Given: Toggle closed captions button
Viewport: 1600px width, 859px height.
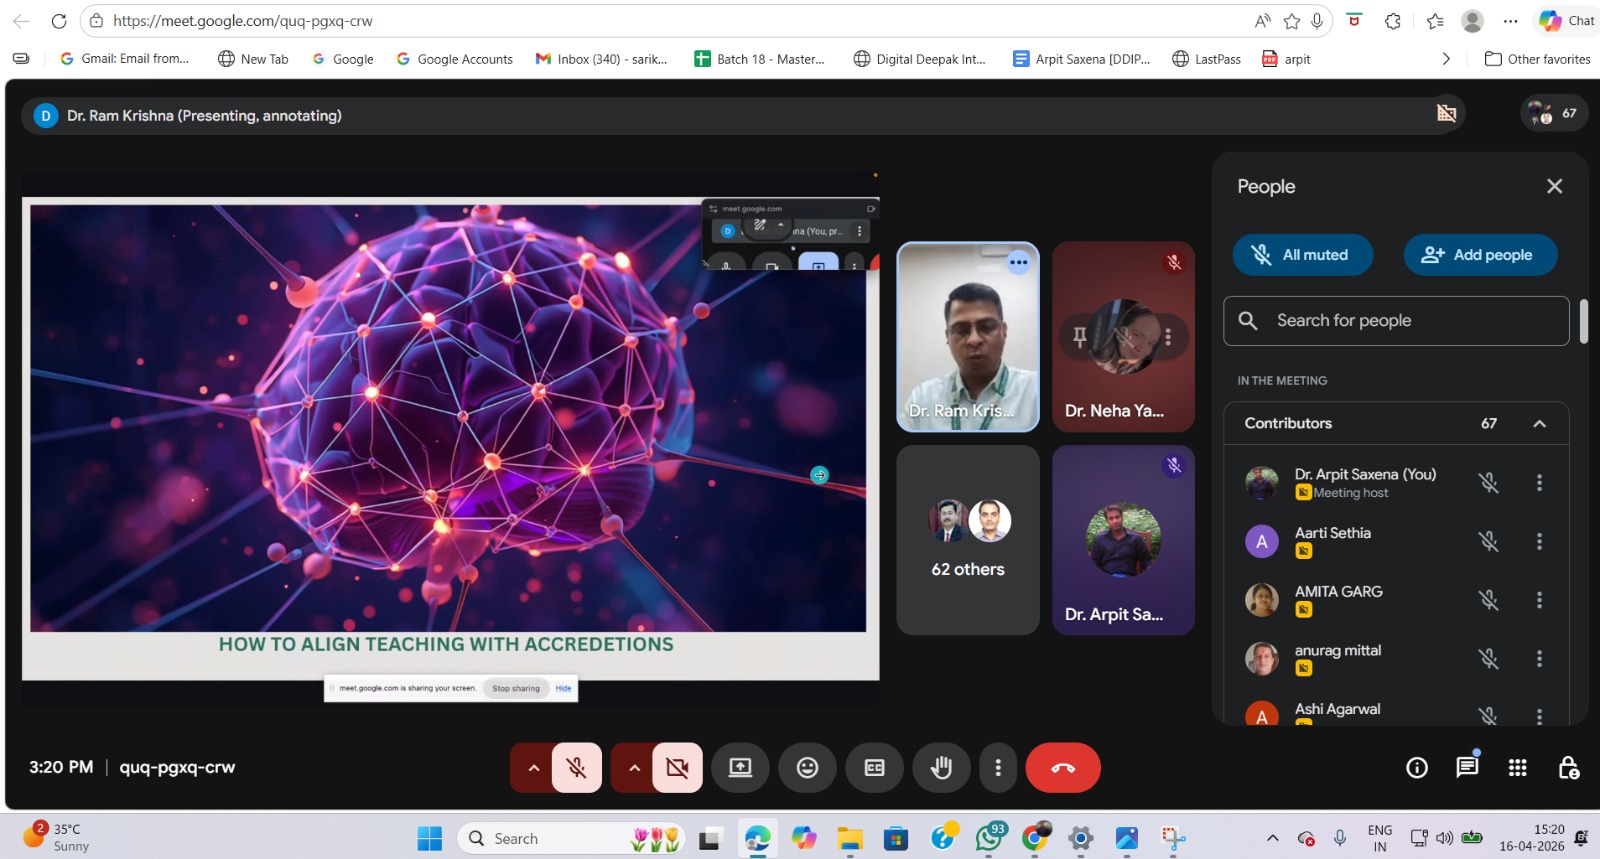Looking at the screenshot, I should (874, 768).
